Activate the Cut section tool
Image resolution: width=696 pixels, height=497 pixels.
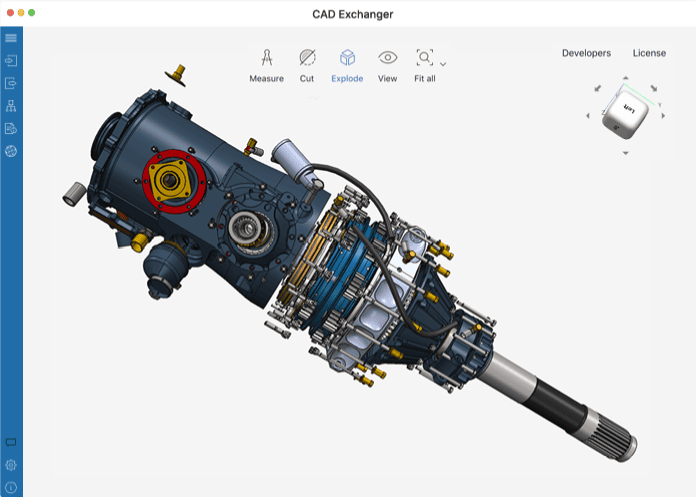point(307,66)
